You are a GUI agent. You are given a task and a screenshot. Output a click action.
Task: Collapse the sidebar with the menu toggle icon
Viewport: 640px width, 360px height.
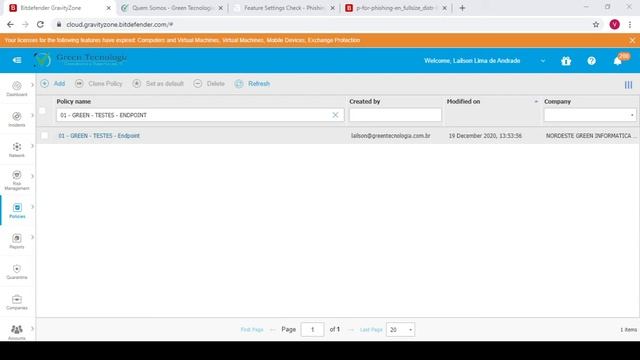[x=17, y=60]
